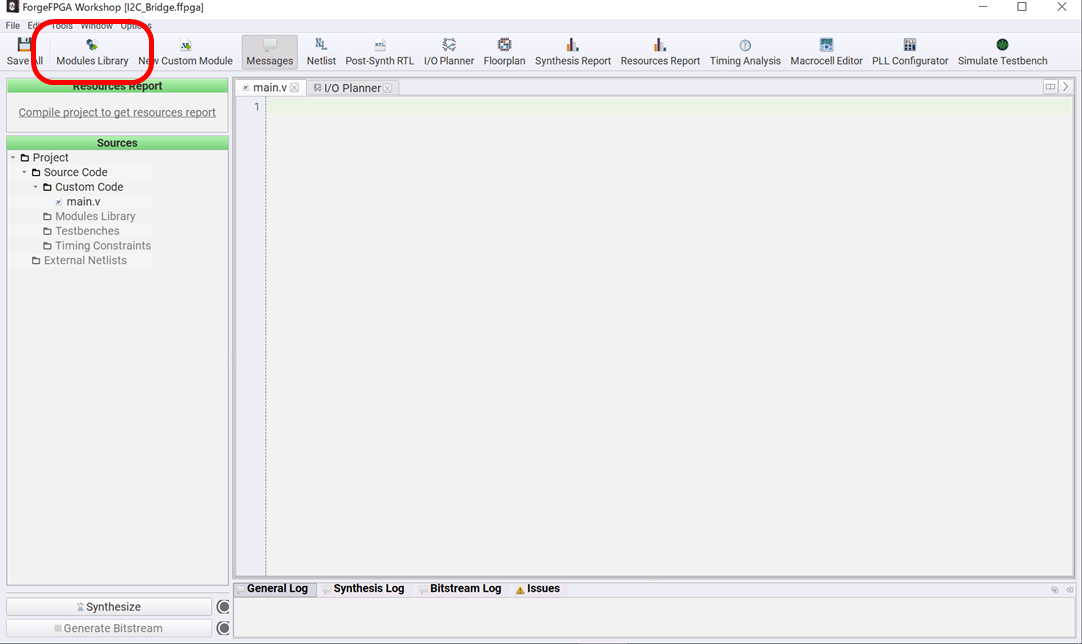Switch to the Synthesis Log tab
Screen dimensions: 1082x644
368,589
